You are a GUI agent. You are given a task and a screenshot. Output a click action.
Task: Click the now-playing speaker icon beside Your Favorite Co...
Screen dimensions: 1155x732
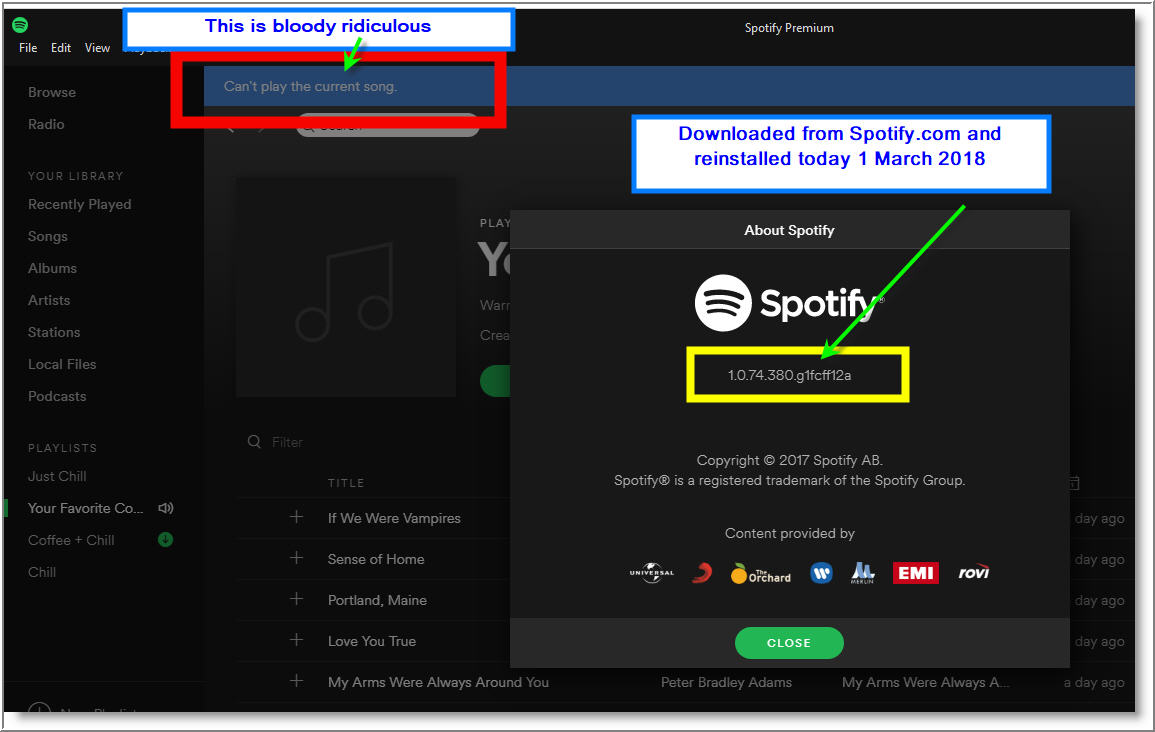tap(166, 508)
